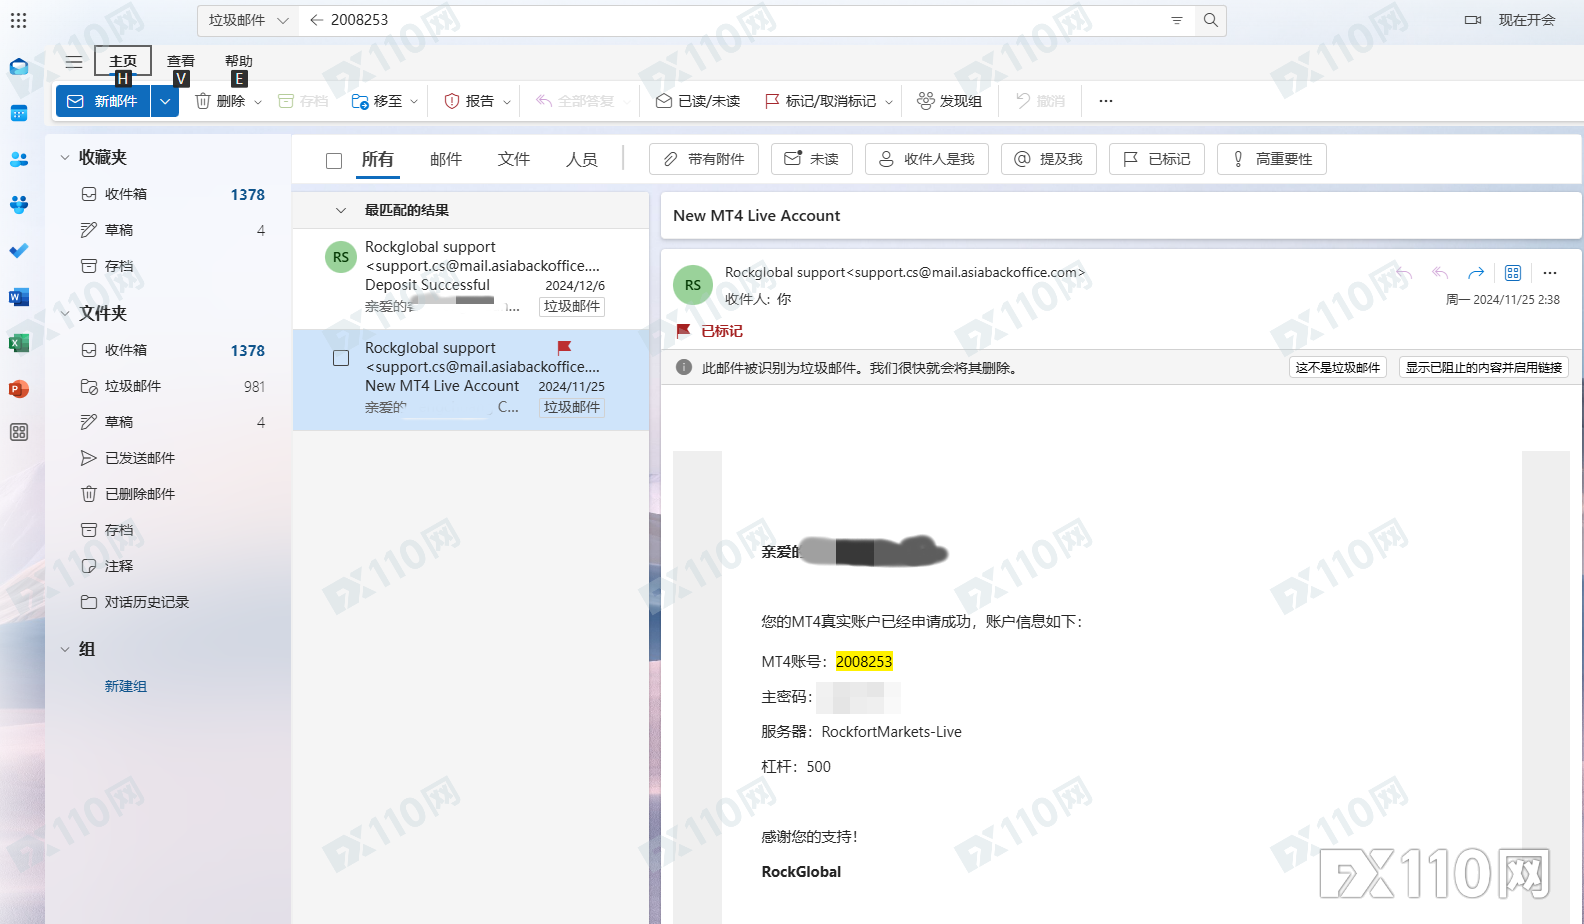Image resolution: width=1584 pixels, height=924 pixels.
Task: Open People icon in left rail
Action: pyautogui.click(x=18, y=159)
